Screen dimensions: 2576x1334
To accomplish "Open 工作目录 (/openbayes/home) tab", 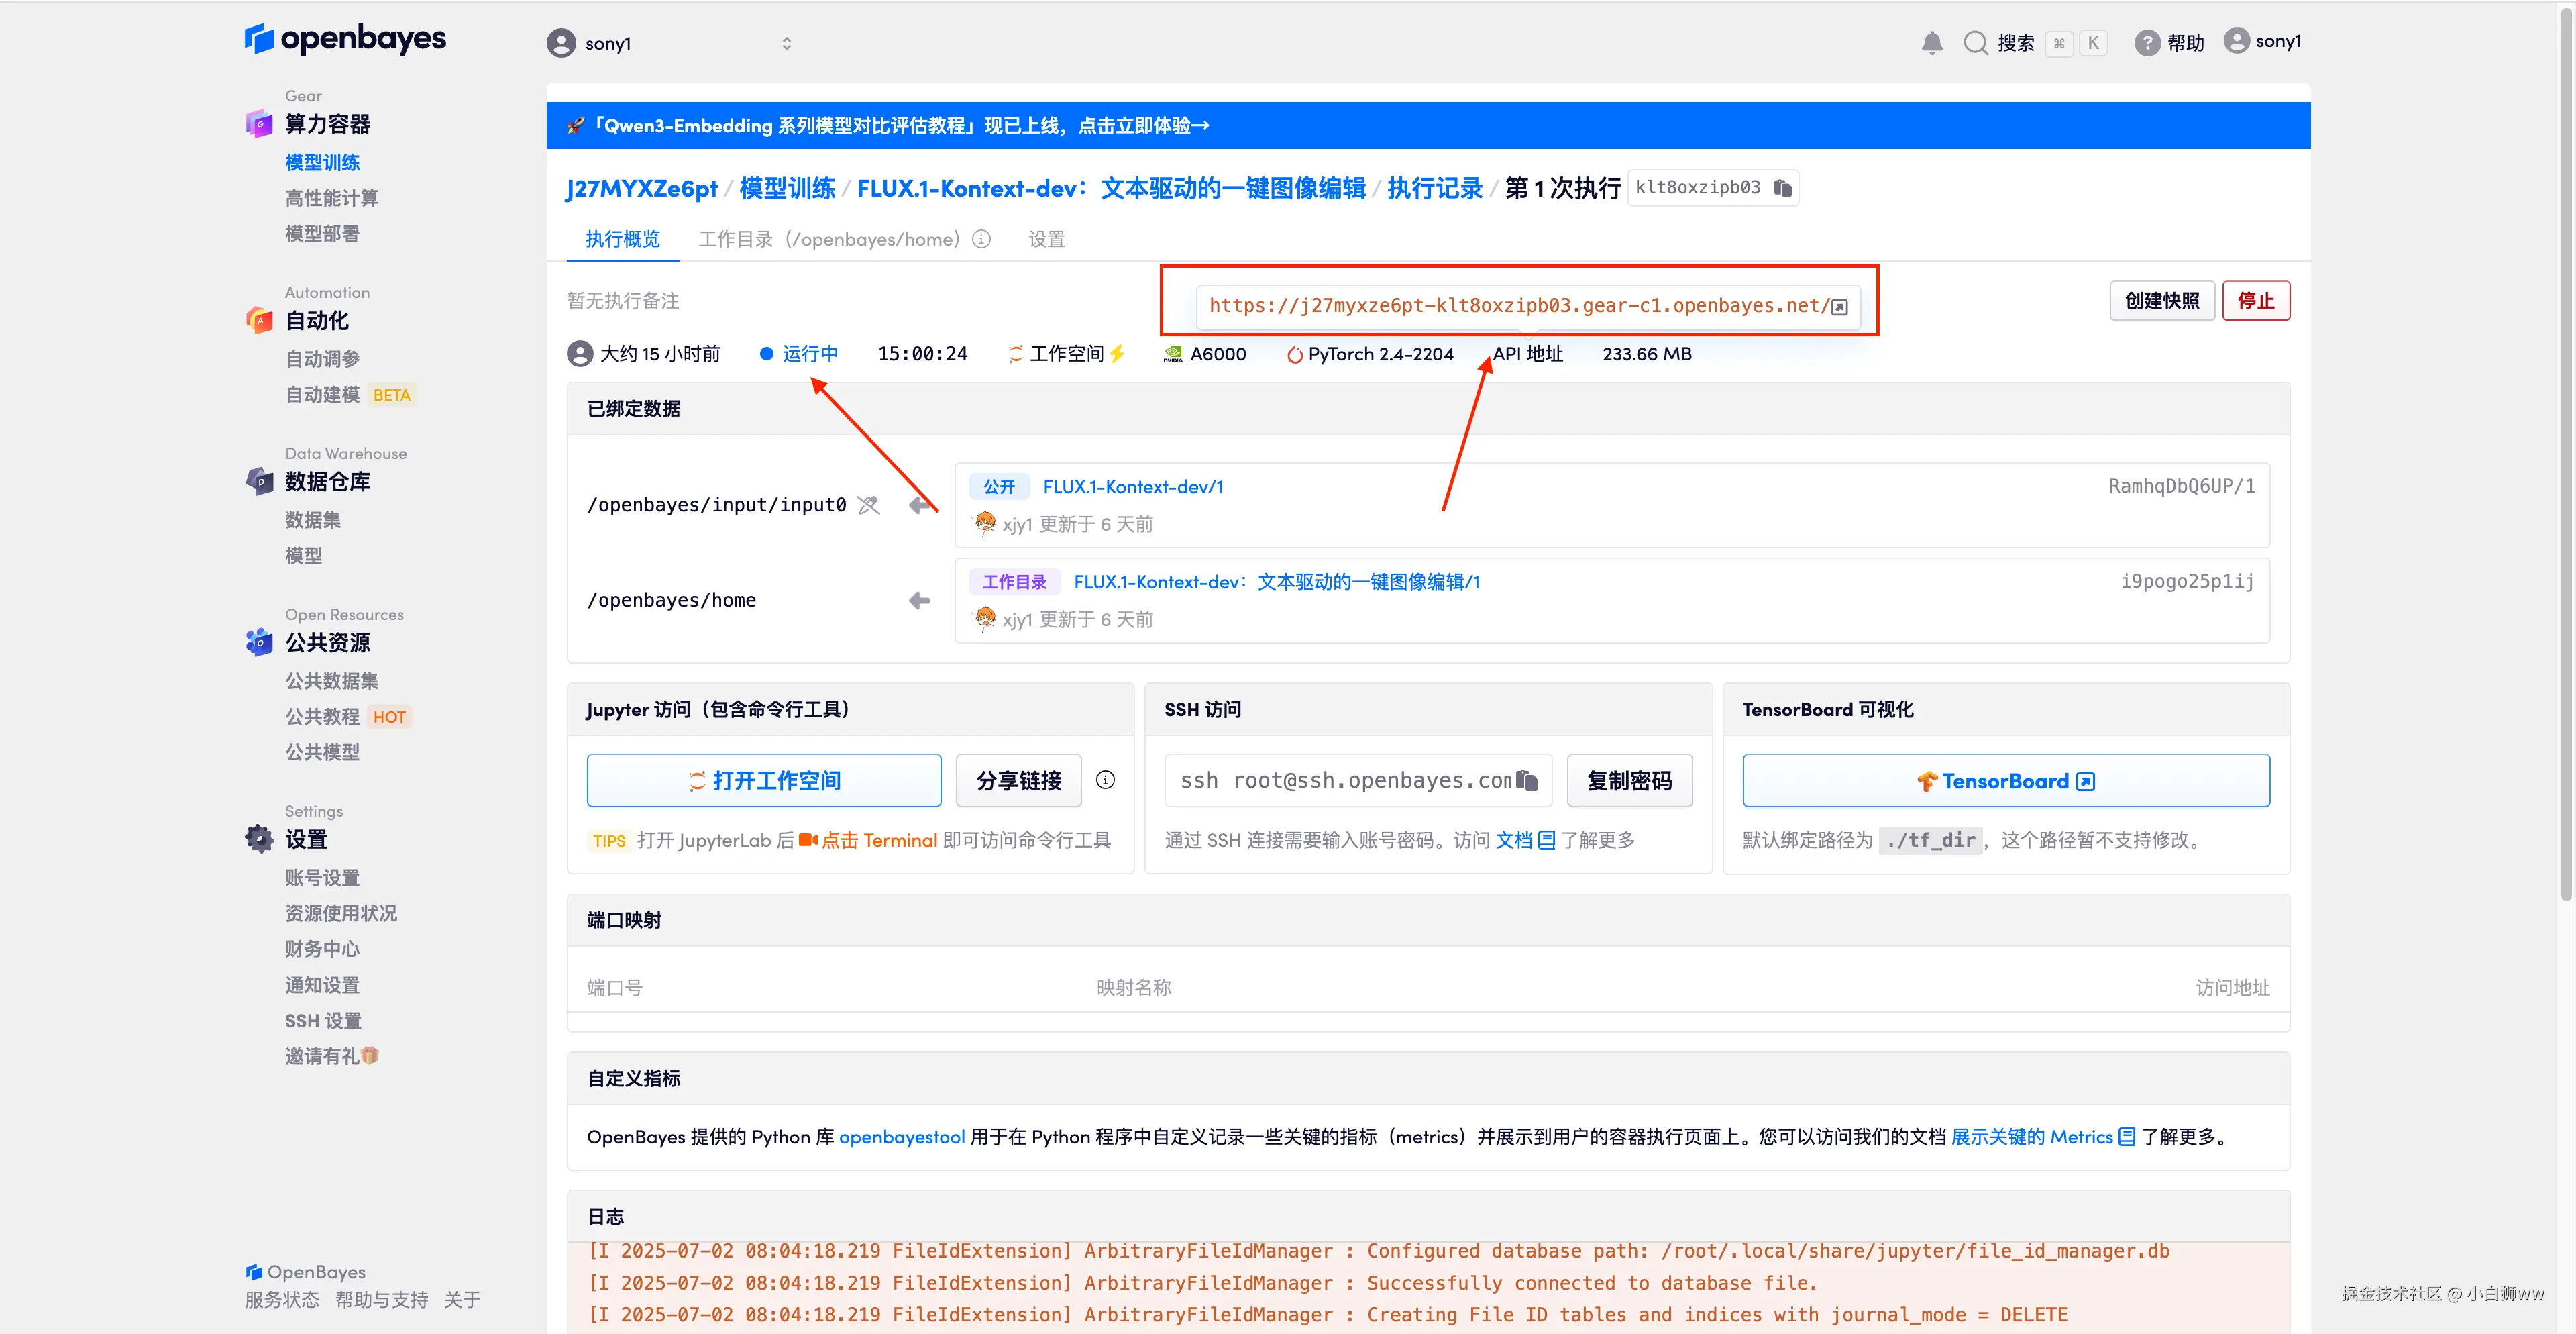I will tap(828, 239).
